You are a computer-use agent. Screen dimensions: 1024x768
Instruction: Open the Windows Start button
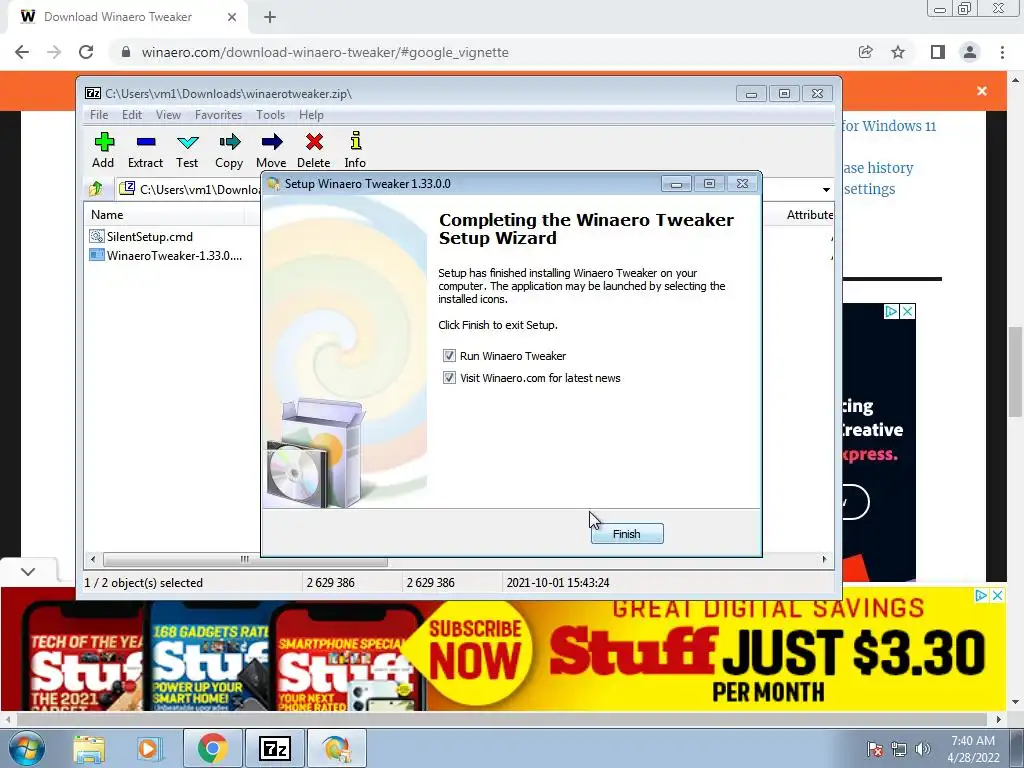tap(26, 748)
